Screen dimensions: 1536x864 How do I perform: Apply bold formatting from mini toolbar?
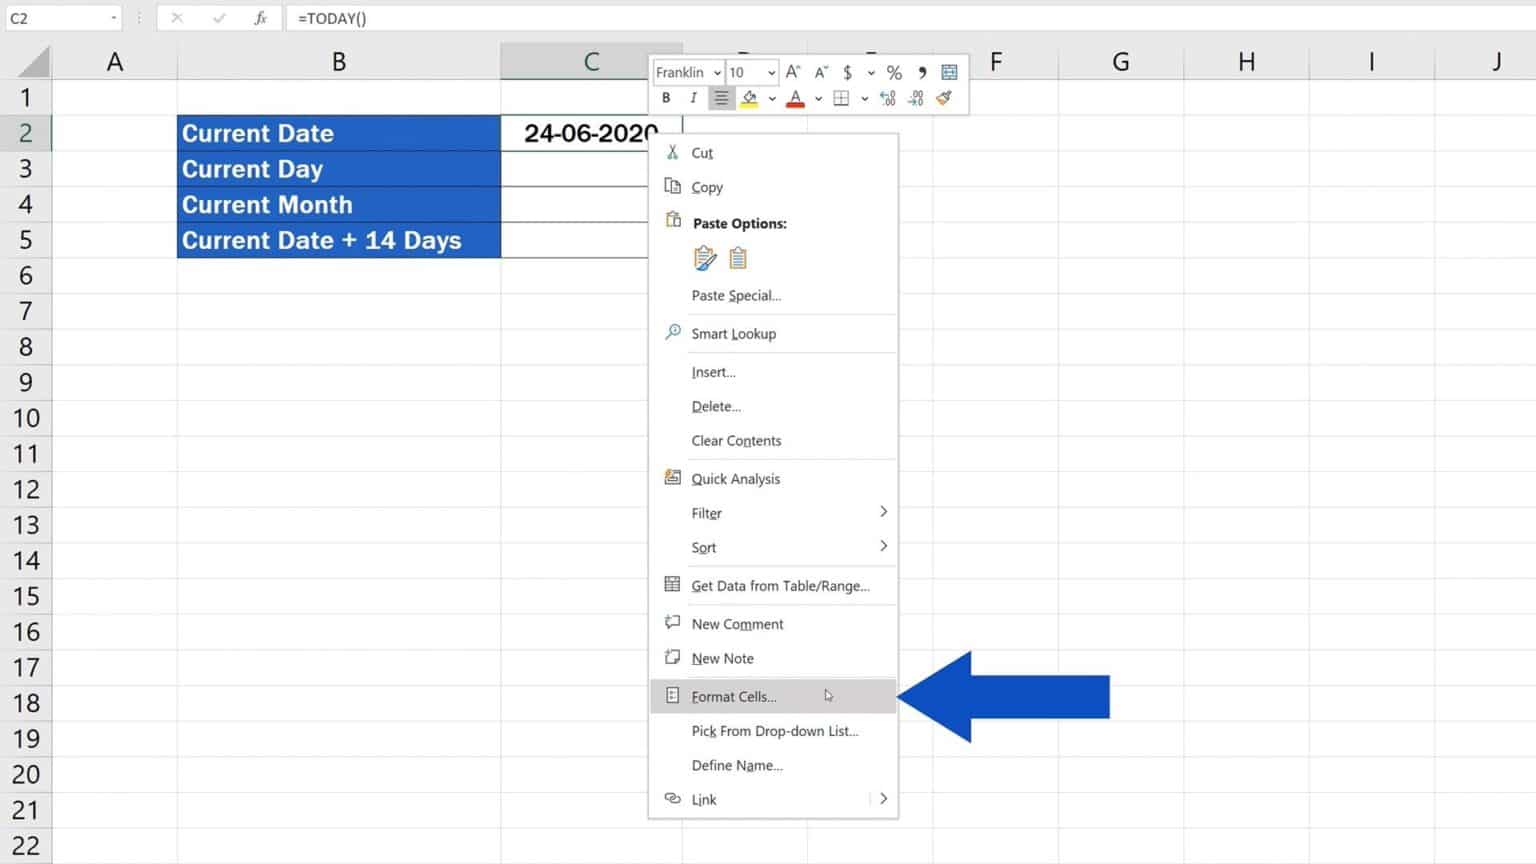pyautogui.click(x=665, y=97)
